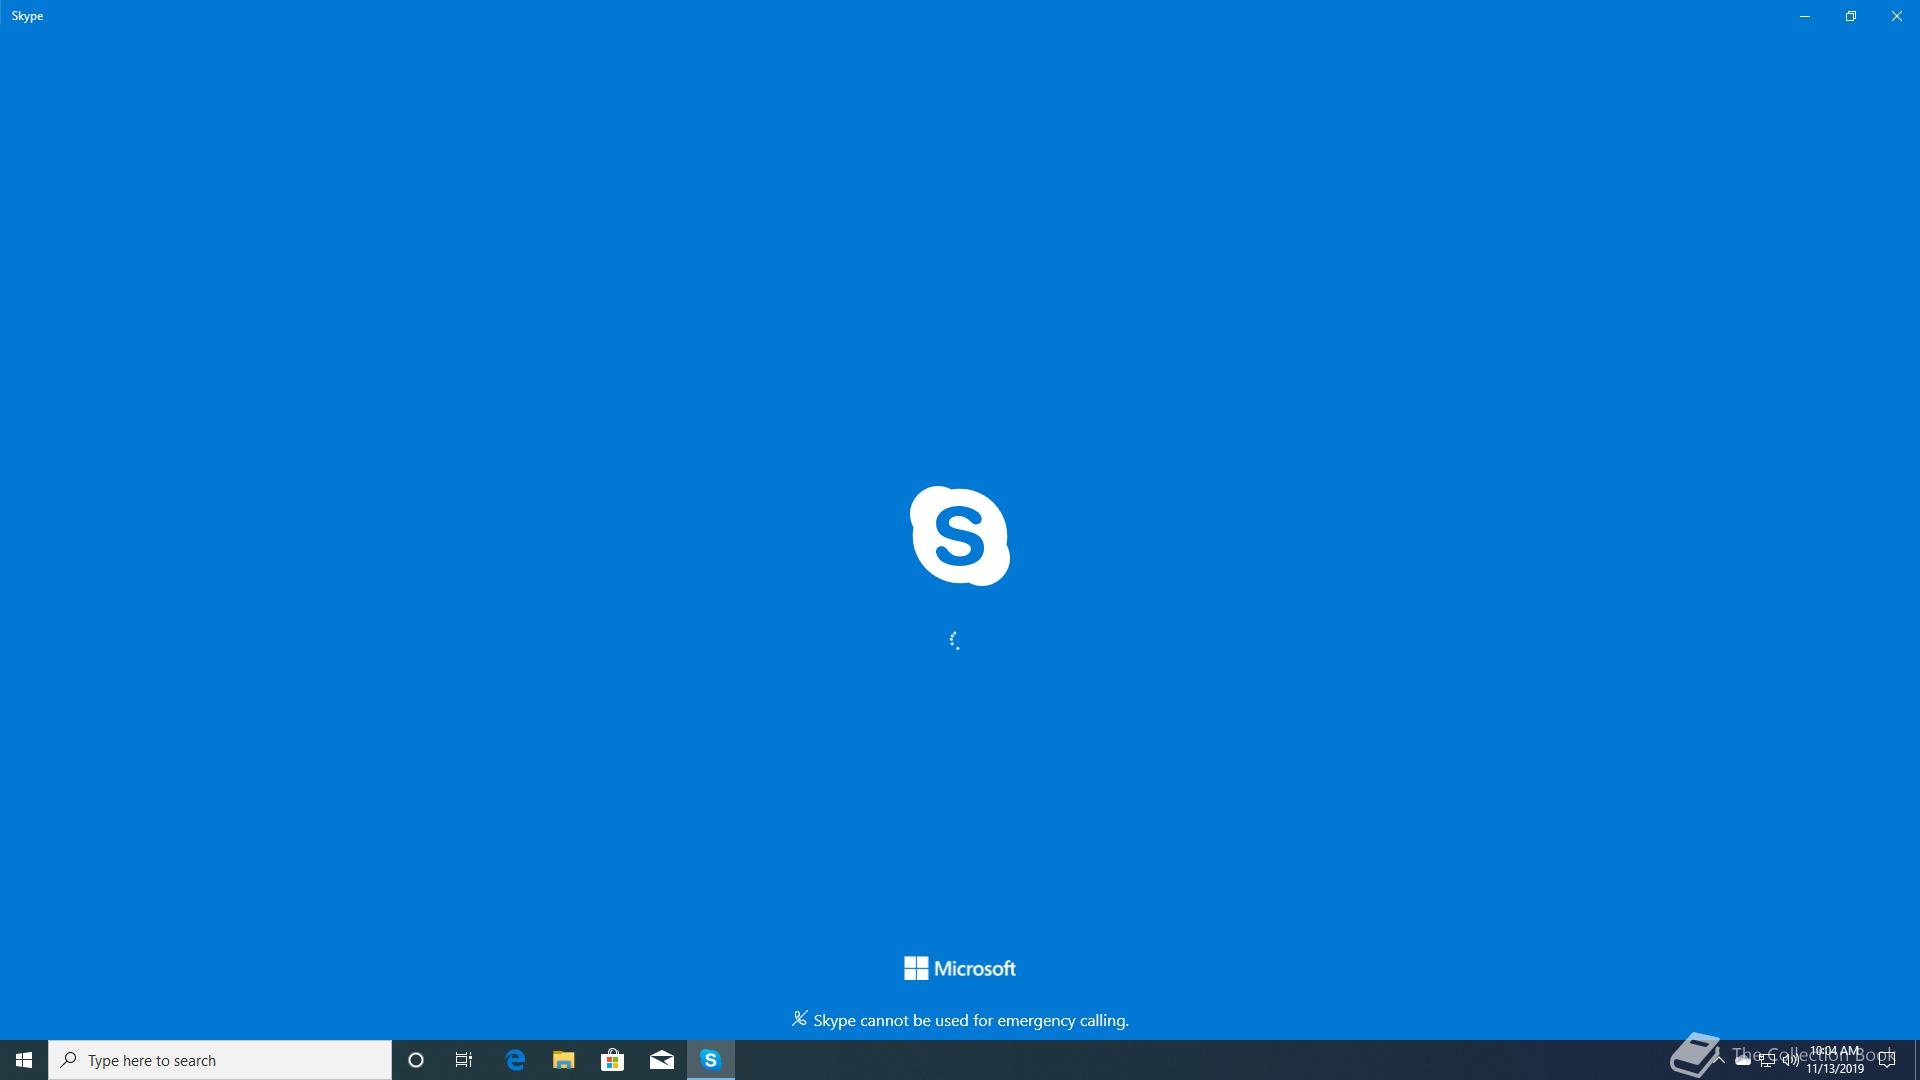
Task: Restore down the Skype window
Action: pos(1850,16)
